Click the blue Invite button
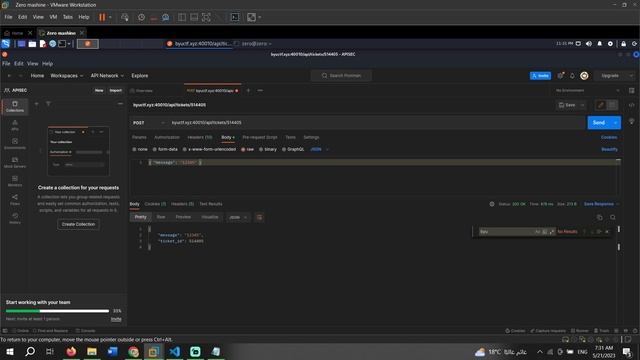 [540, 76]
